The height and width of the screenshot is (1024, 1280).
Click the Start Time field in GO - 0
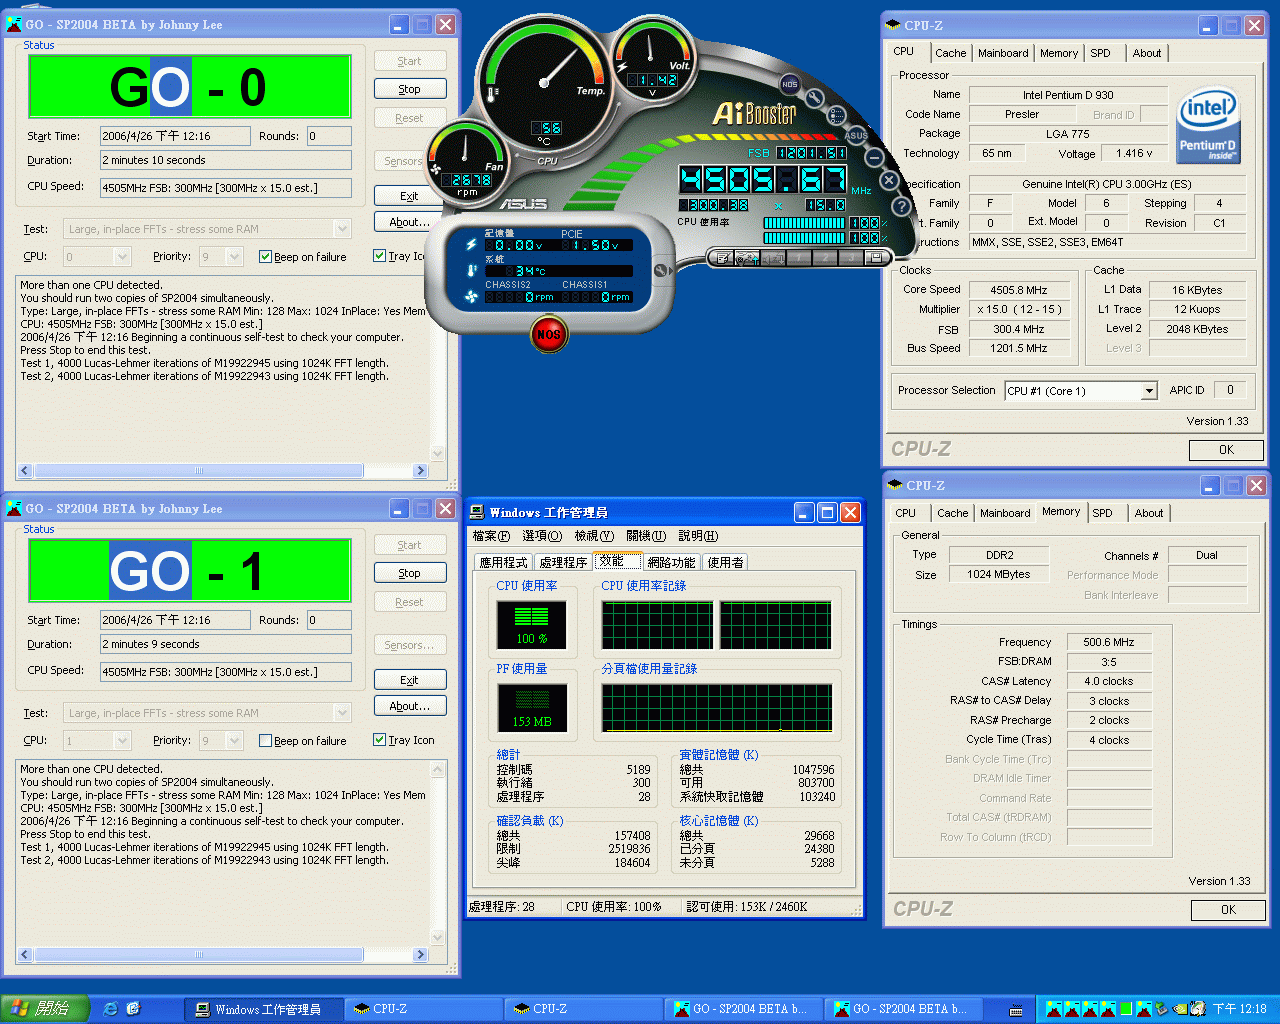pyautogui.click(x=175, y=136)
